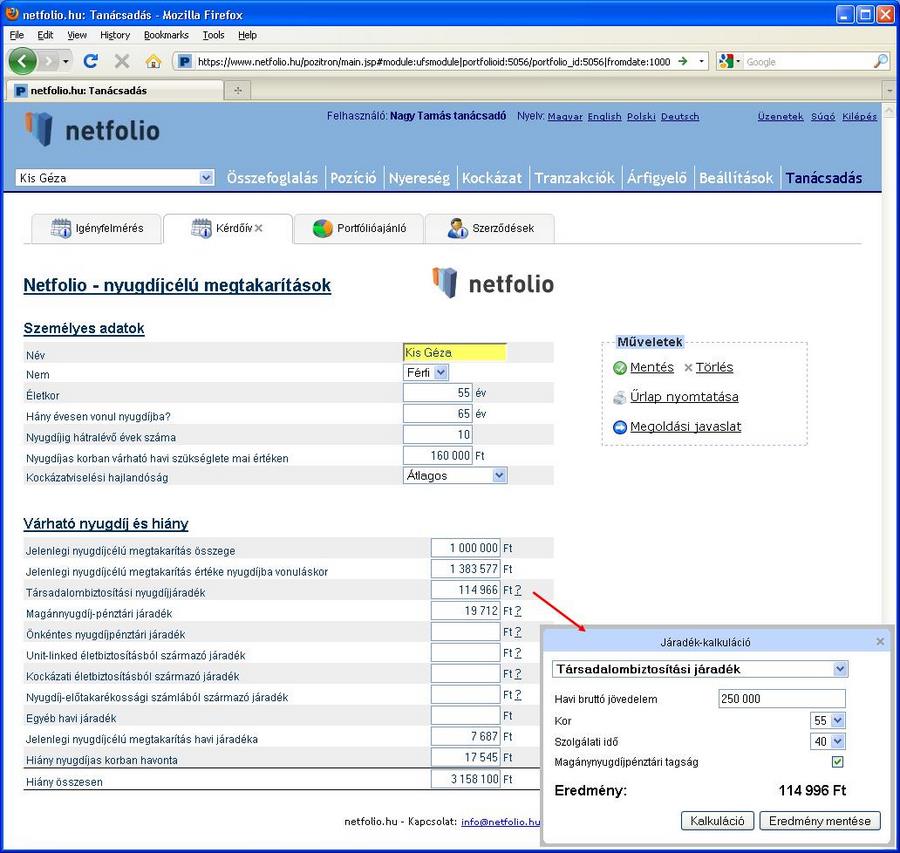
Task: Open the Kis Géza portfolio dropdown
Action: [115, 178]
